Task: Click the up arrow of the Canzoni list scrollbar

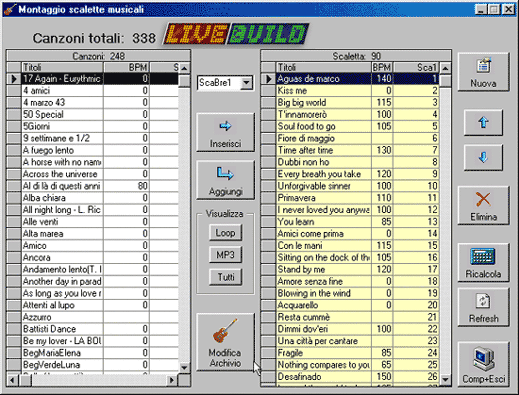Action: 184,68
